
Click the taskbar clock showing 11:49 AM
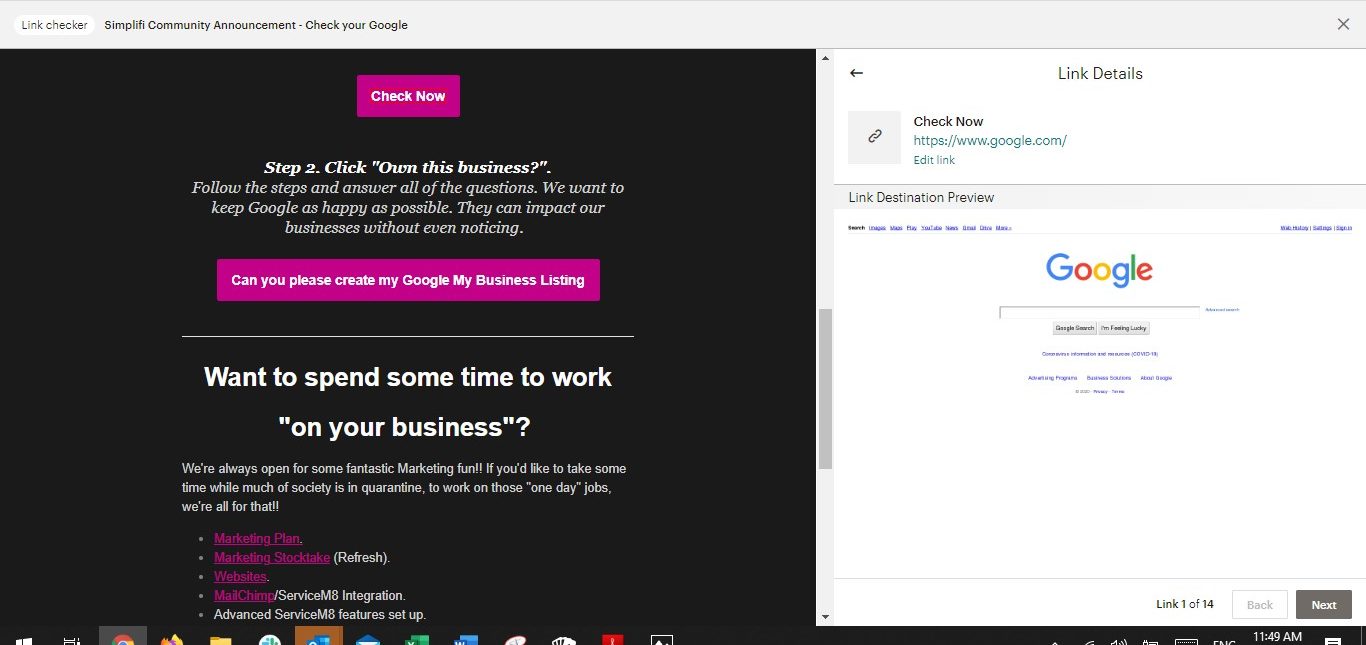[x=1277, y=636]
